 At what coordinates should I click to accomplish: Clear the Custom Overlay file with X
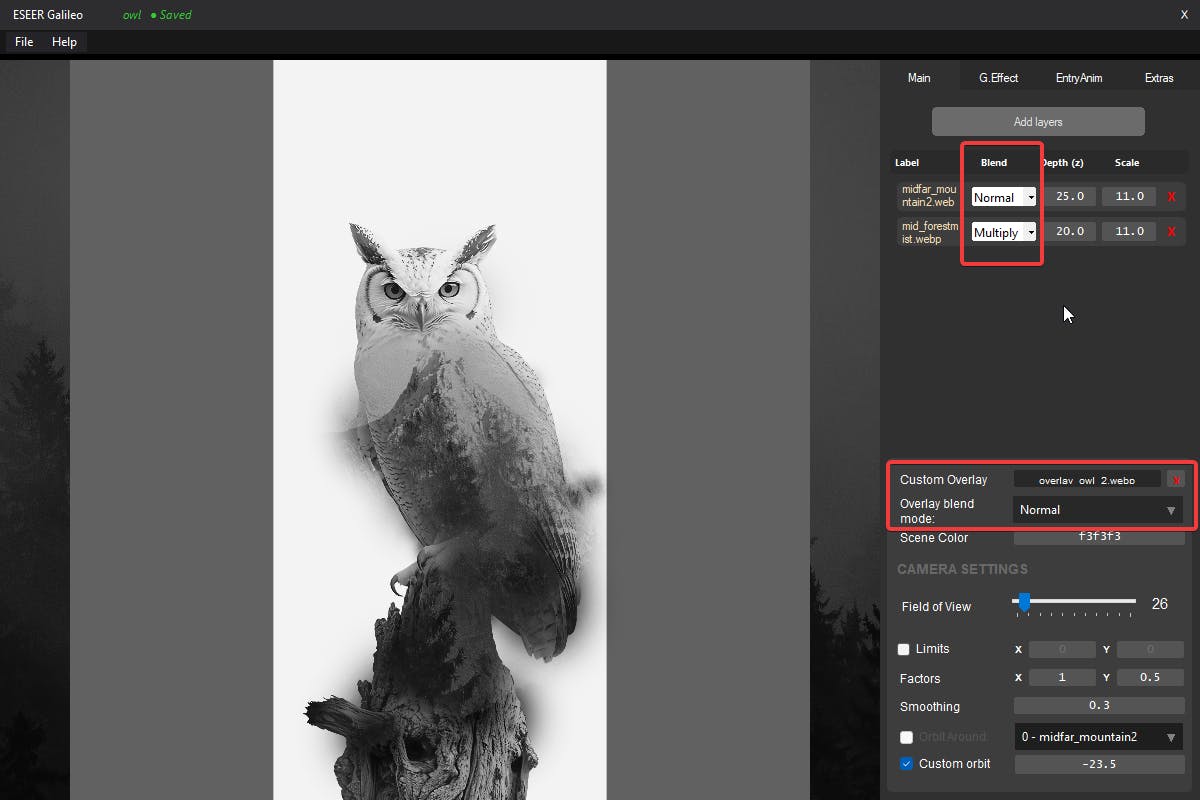point(1176,479)
